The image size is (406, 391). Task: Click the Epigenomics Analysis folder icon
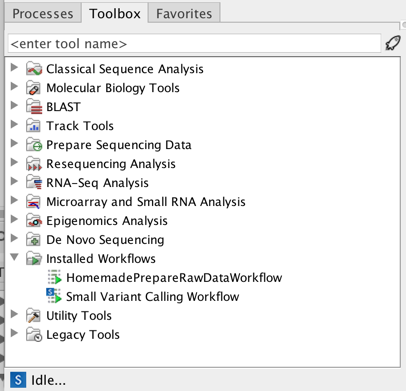[x=34, y=221]
